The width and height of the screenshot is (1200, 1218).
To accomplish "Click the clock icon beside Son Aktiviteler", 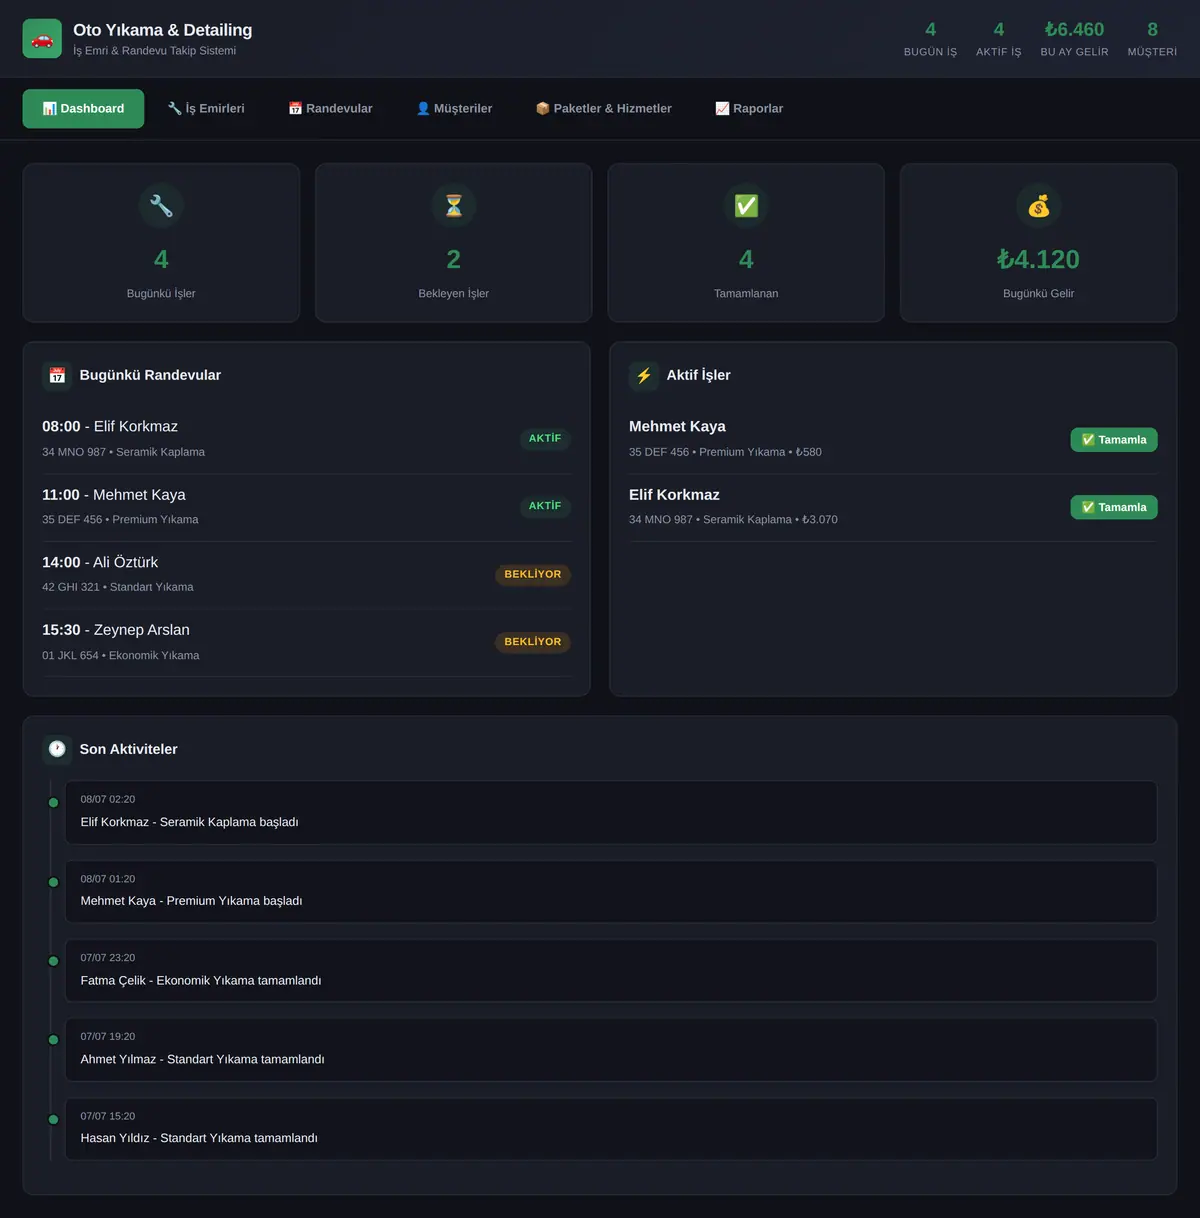I will point(57,749).
